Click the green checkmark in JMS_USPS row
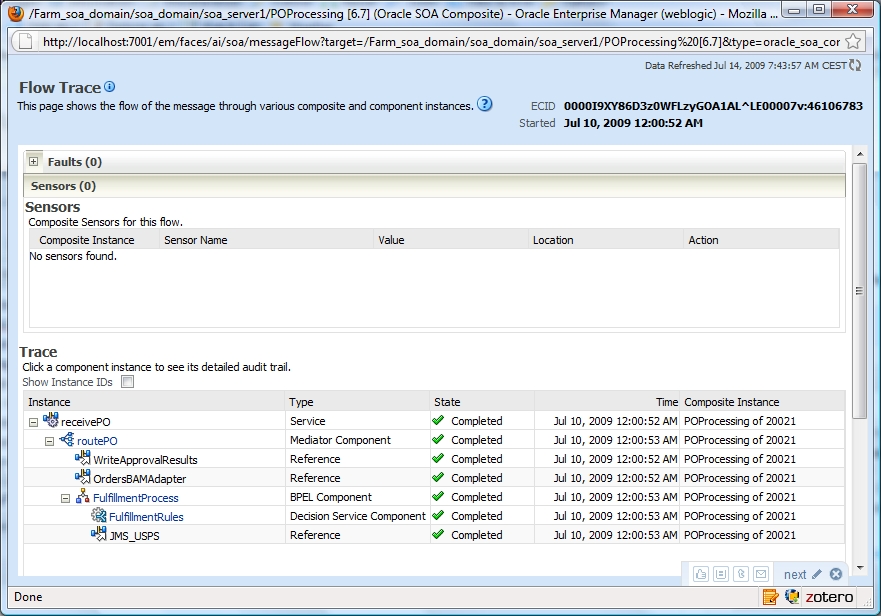 click(x=438, y=534)
